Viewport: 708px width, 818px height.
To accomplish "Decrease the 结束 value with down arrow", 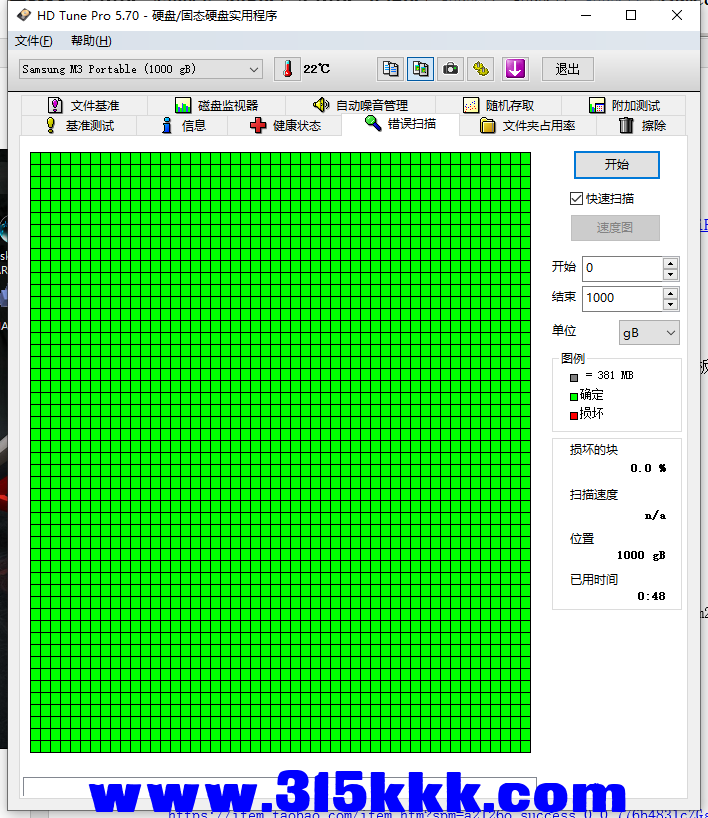I will [671, 305].
